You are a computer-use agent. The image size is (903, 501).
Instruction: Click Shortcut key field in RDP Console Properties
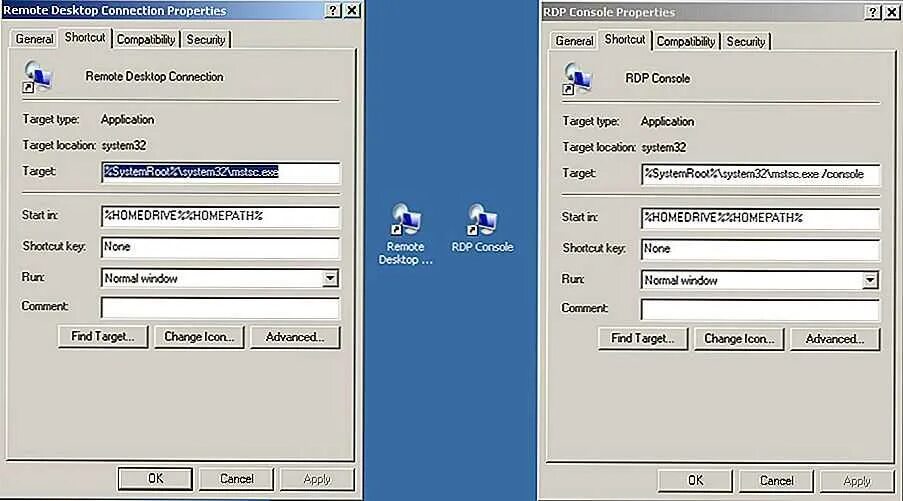(x=760, y=249)
